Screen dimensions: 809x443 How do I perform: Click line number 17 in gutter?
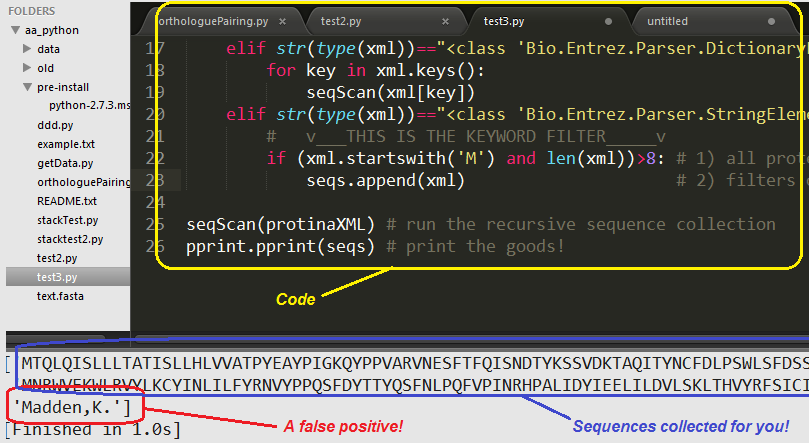(x=155, y=48)
